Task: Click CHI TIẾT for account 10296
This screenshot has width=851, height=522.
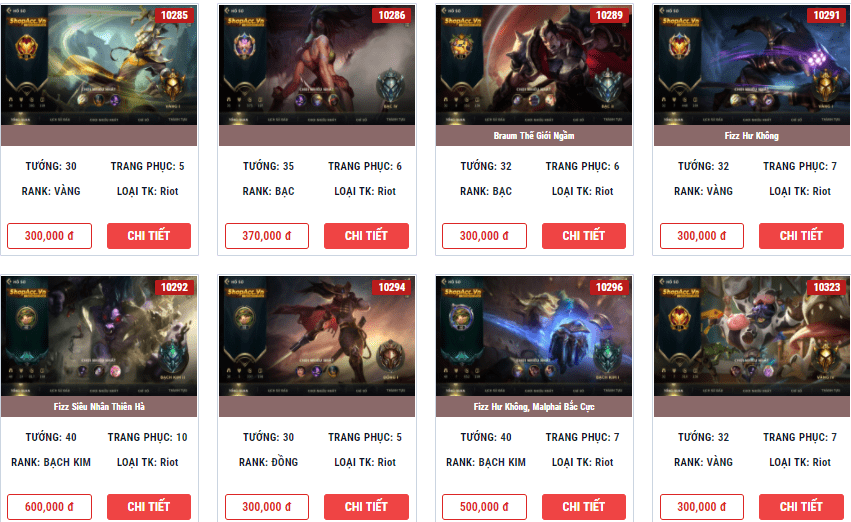Action: point(583,507)
